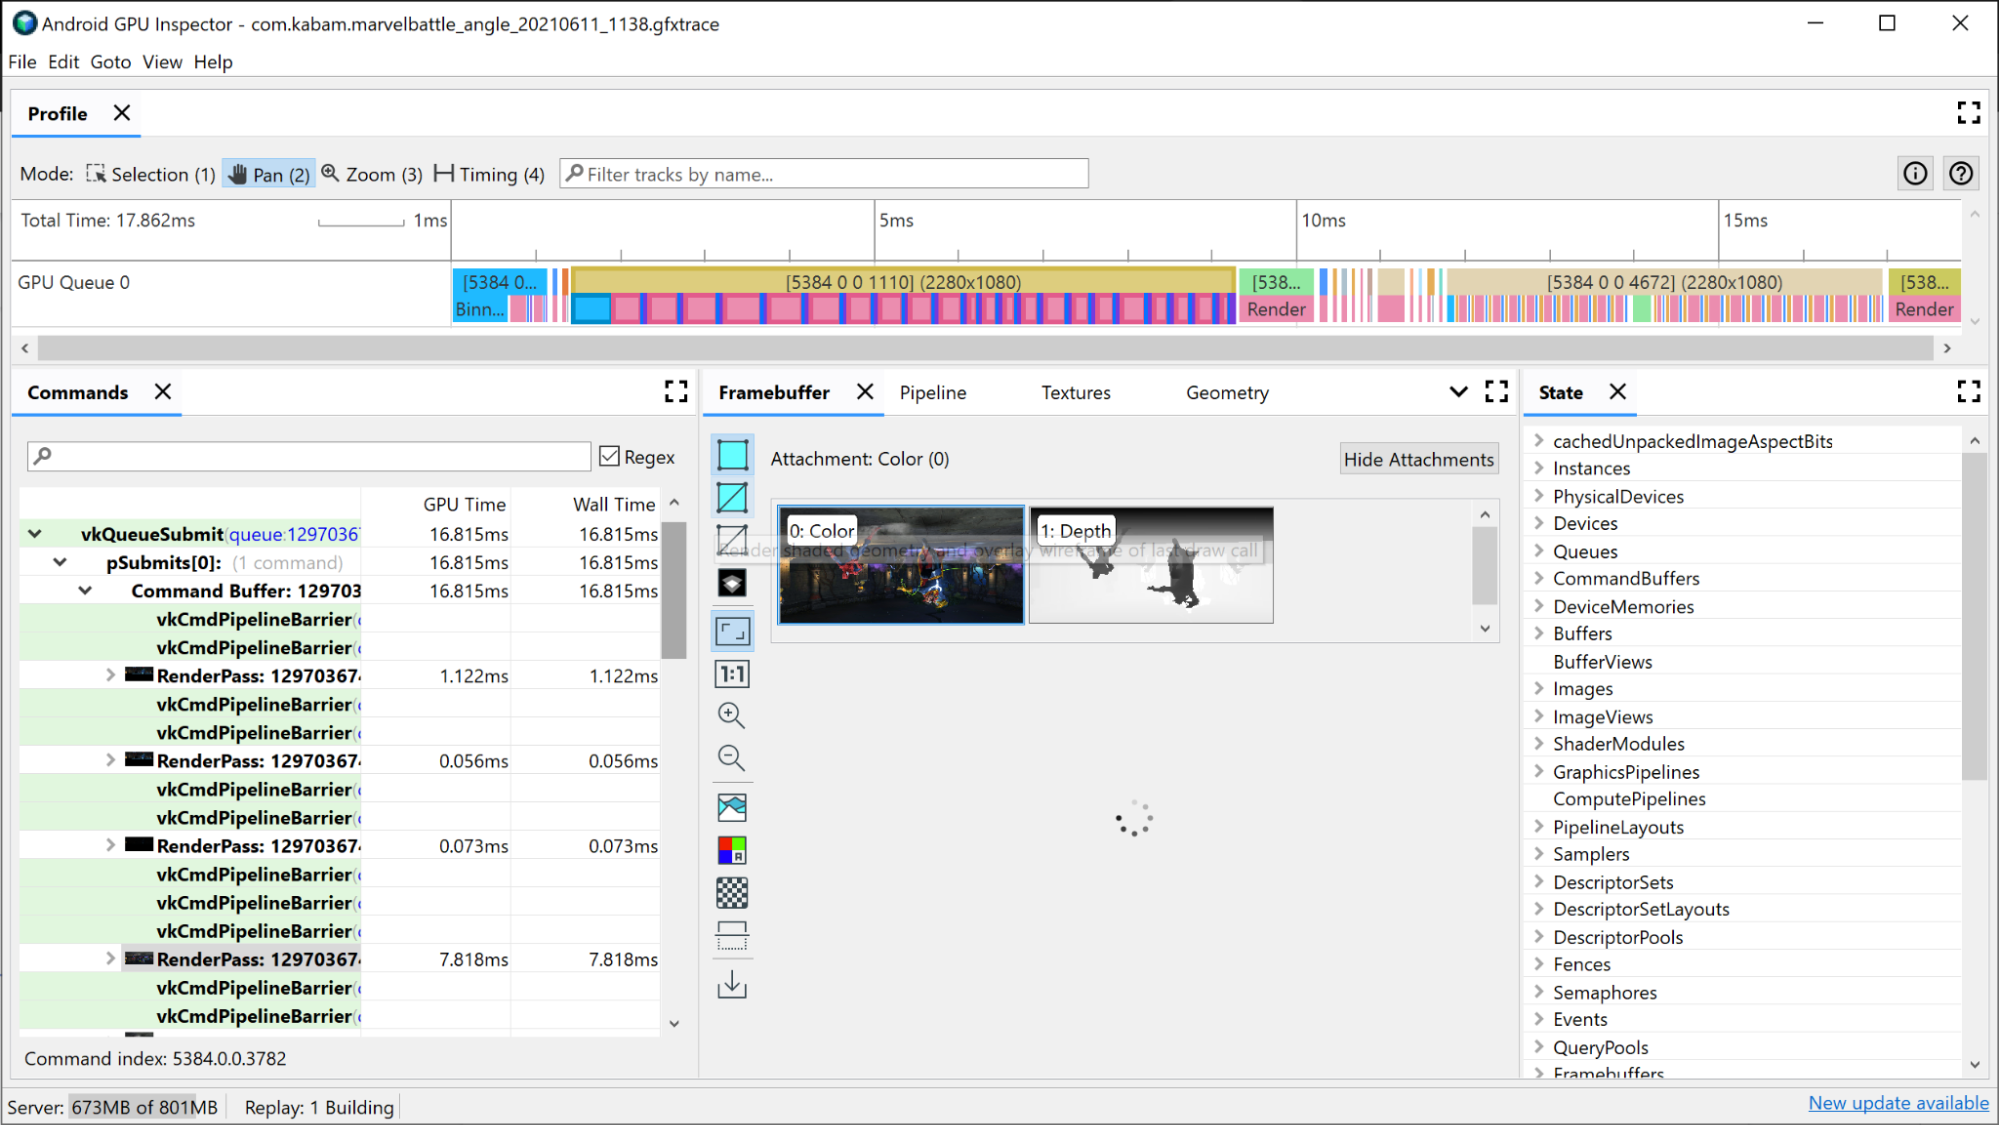
Task: Select the Timing mode (4) tool
Action: [487, 174]
